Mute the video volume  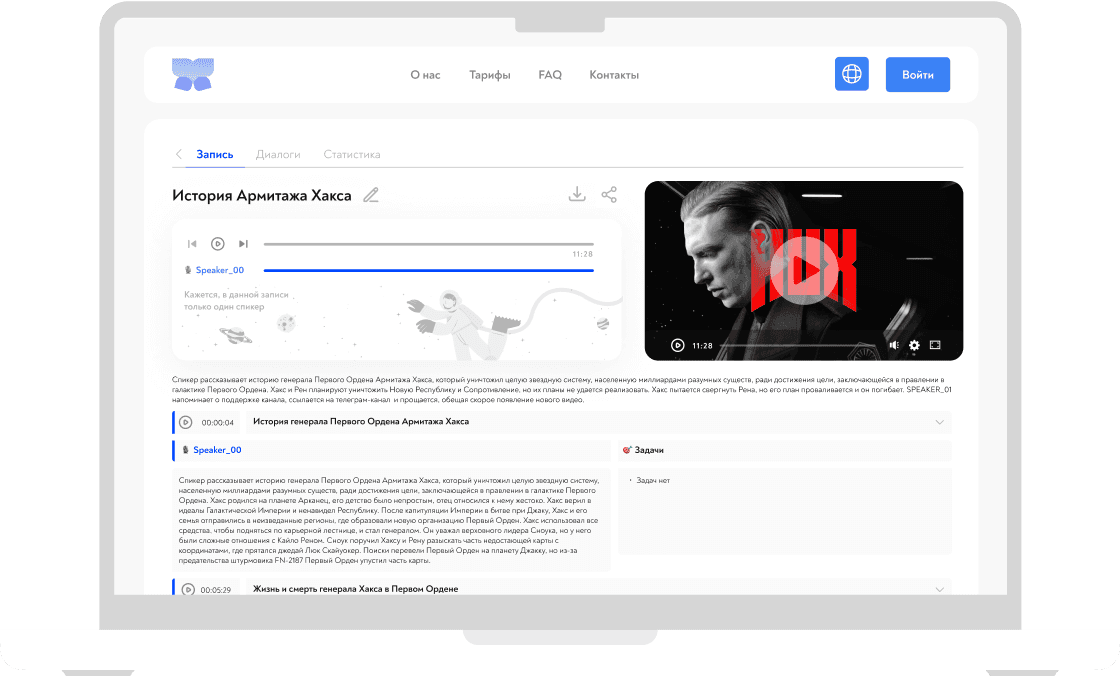point(894,345)
